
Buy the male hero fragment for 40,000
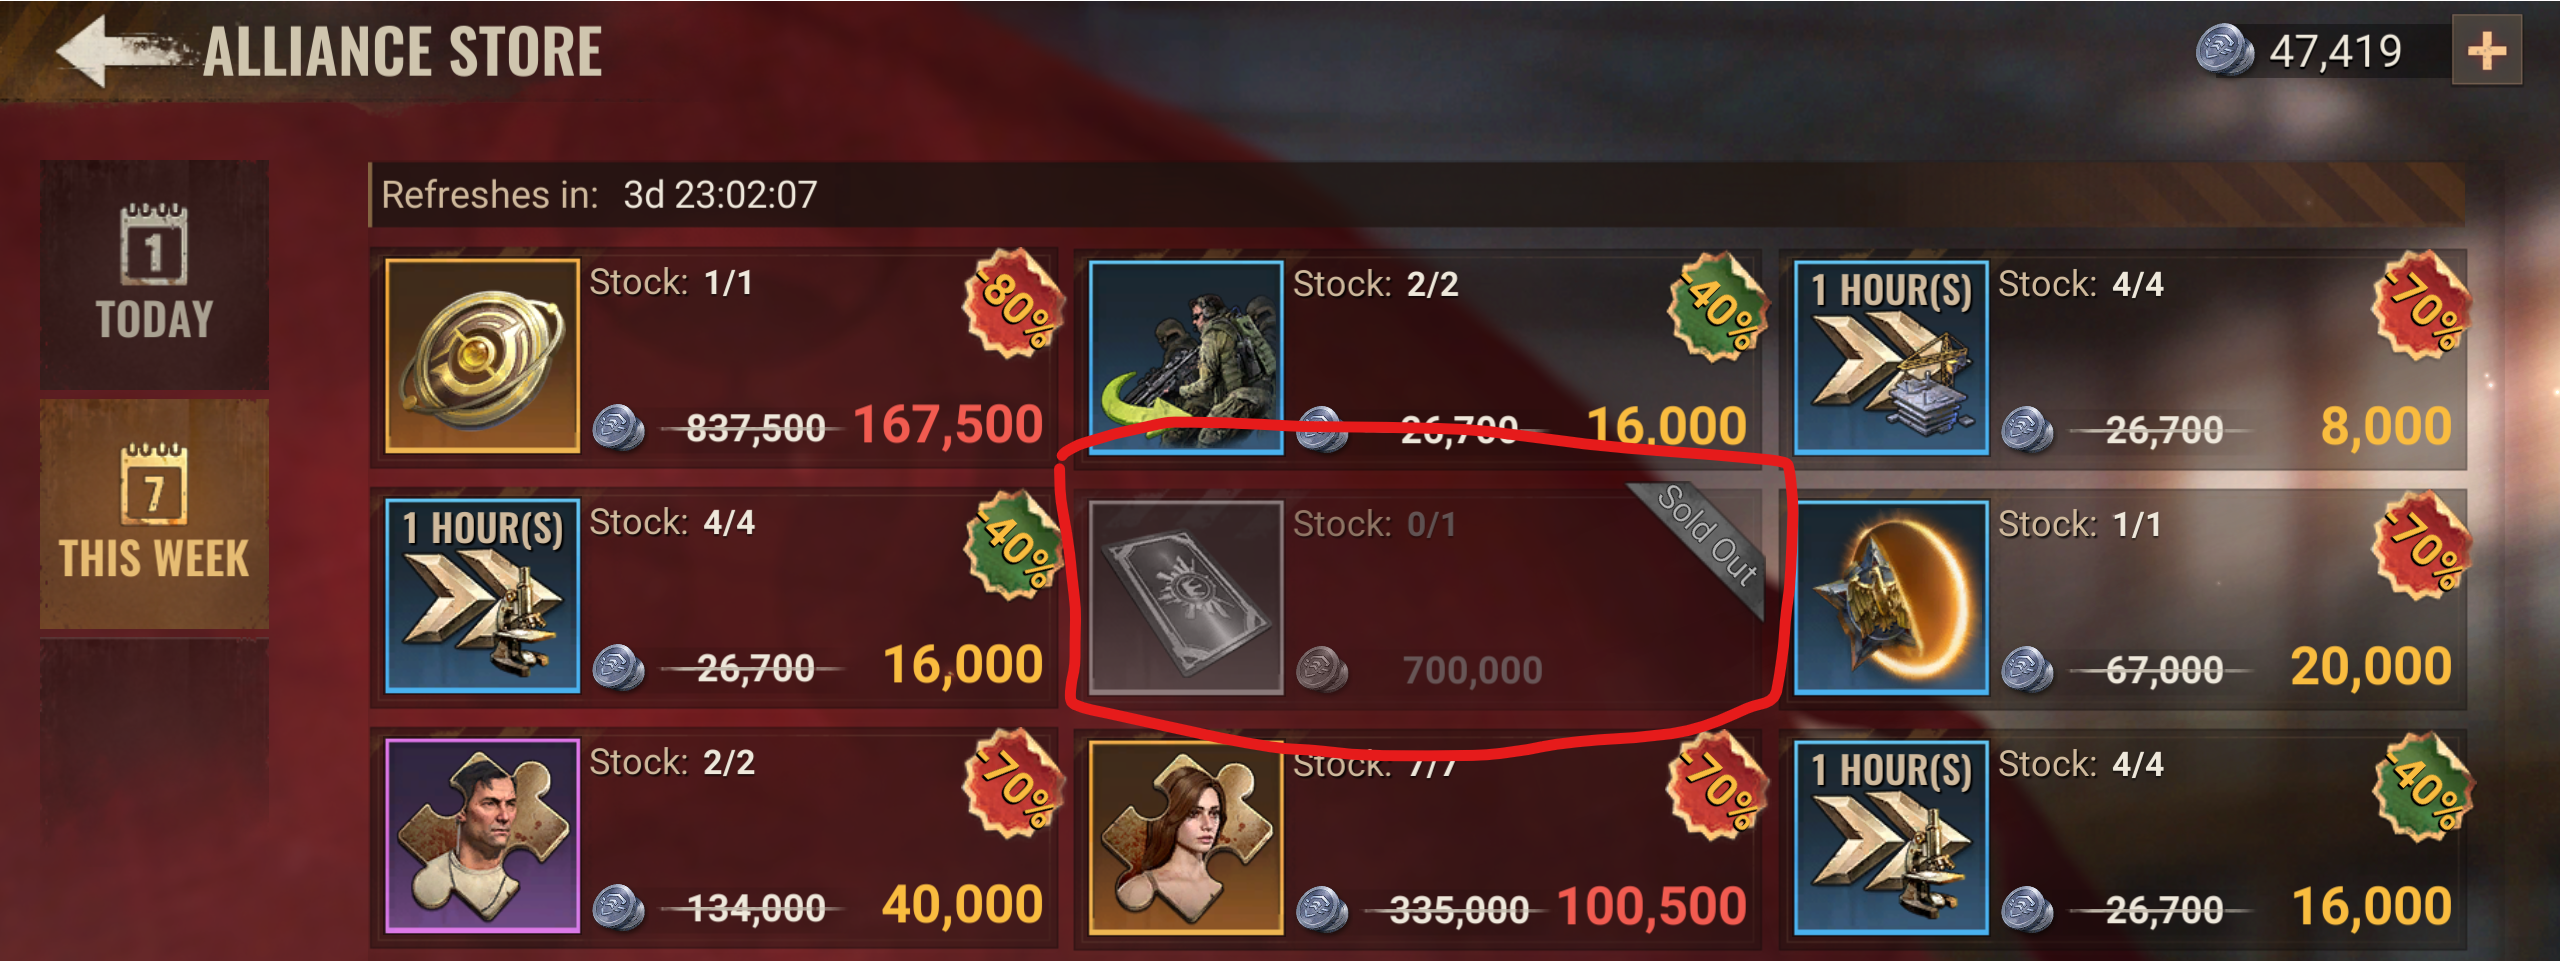pyautogui.click(x=962, y=905)
